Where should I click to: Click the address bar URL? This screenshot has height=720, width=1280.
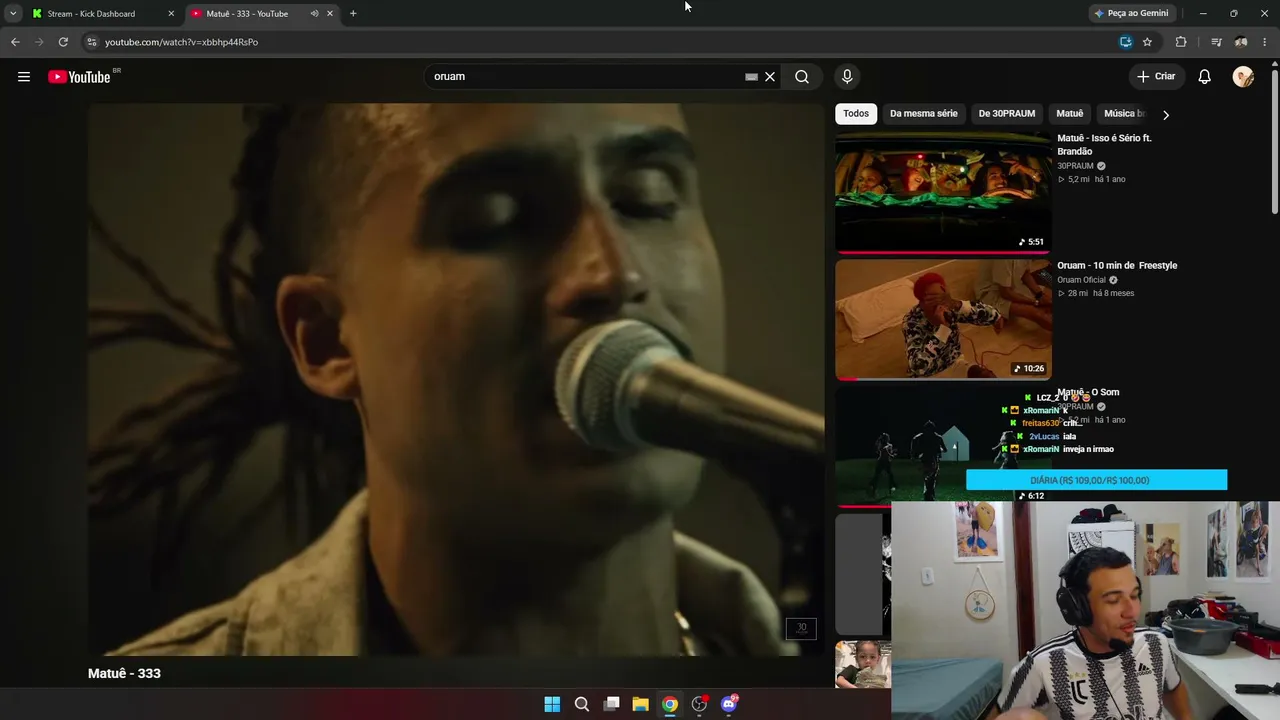181,42
